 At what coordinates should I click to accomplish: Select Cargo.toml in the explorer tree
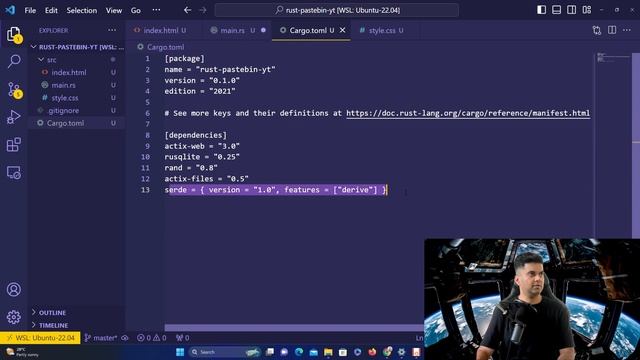pyautogui.click(x=77, y=123)
